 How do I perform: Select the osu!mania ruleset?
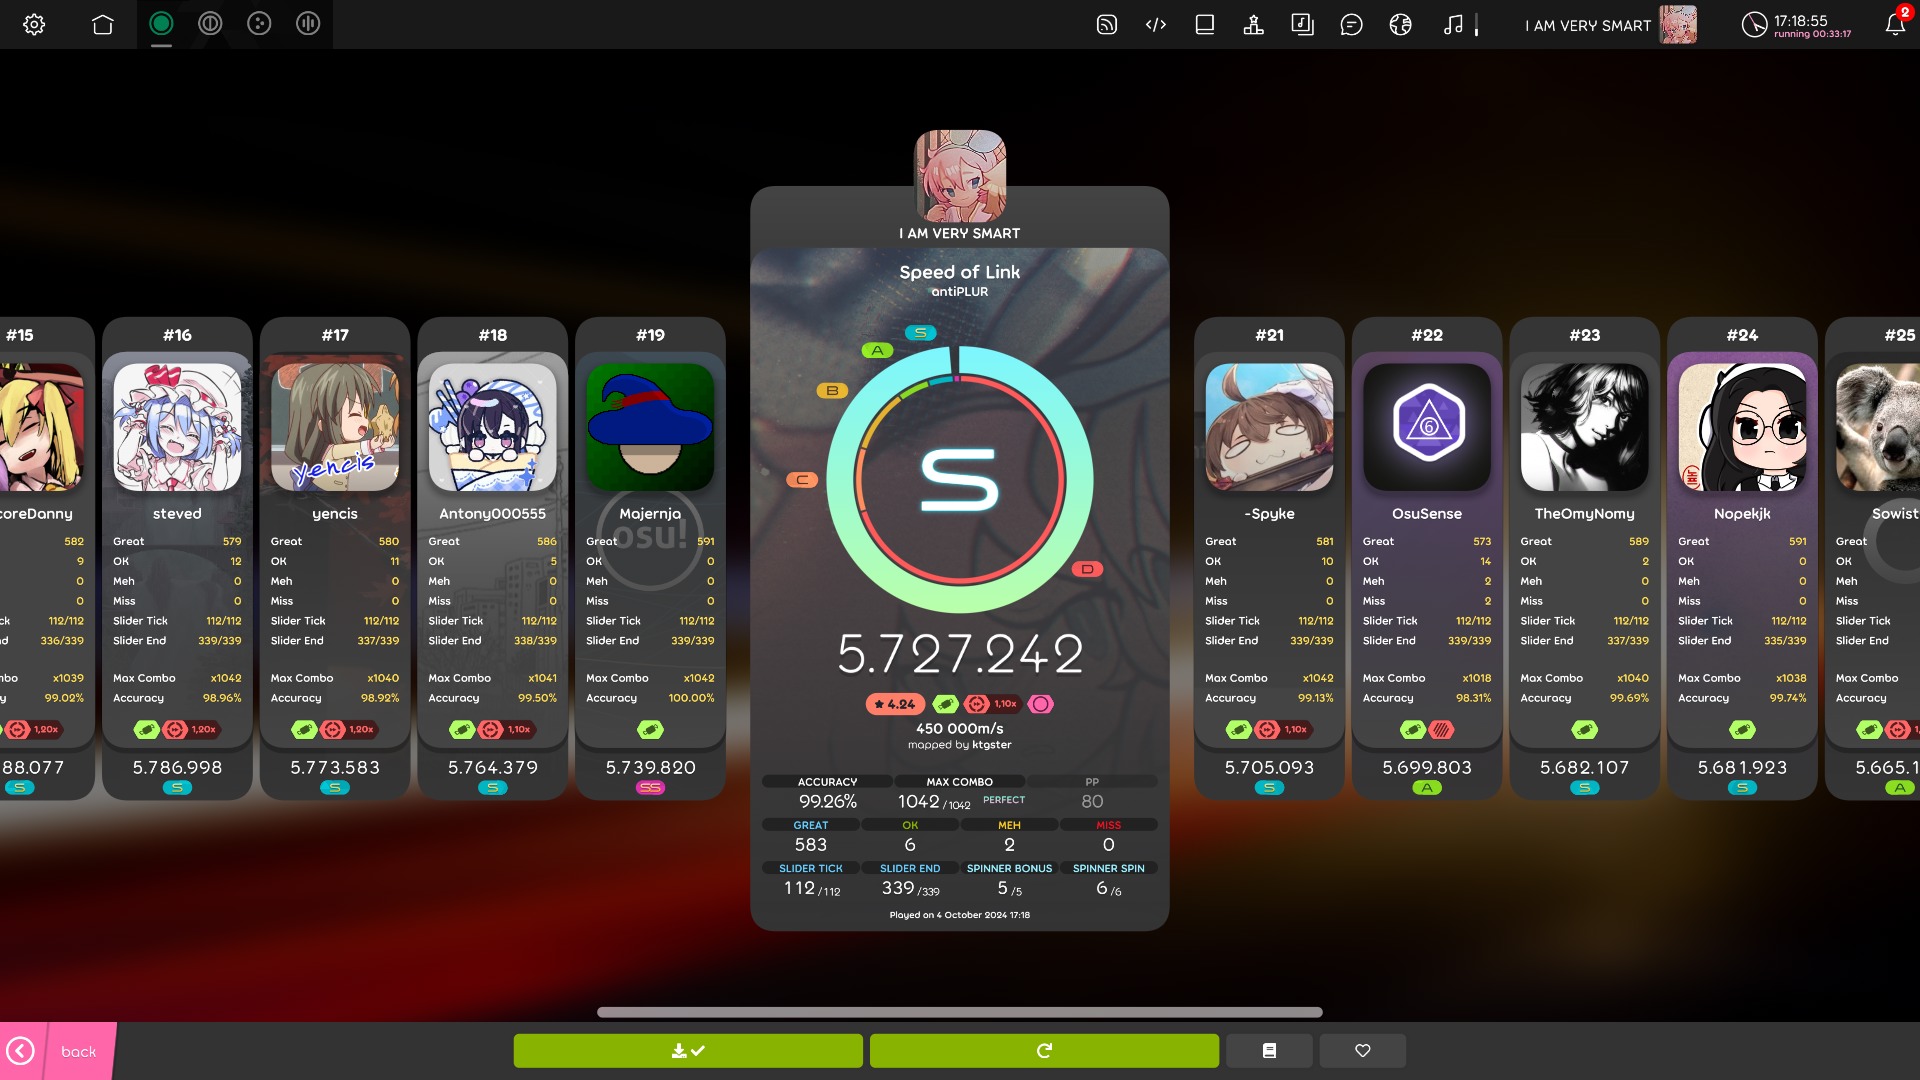click(x=308, y=23)
